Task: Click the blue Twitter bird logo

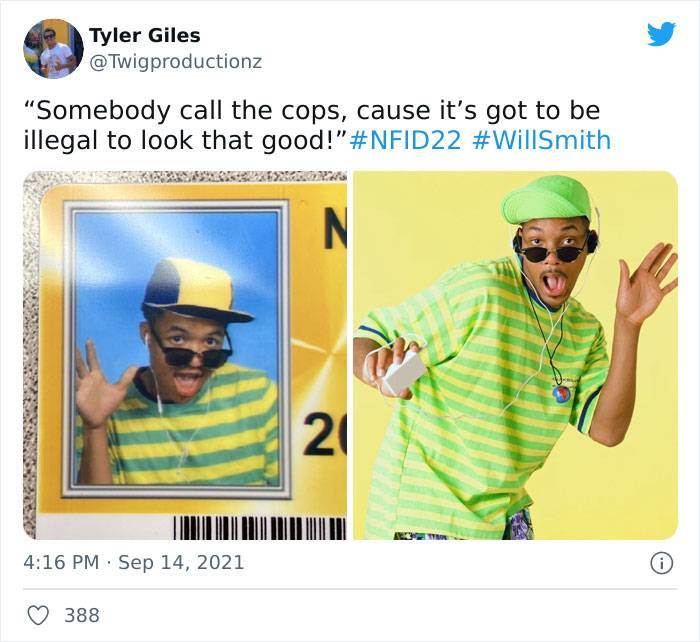Action: click(662, 34)
